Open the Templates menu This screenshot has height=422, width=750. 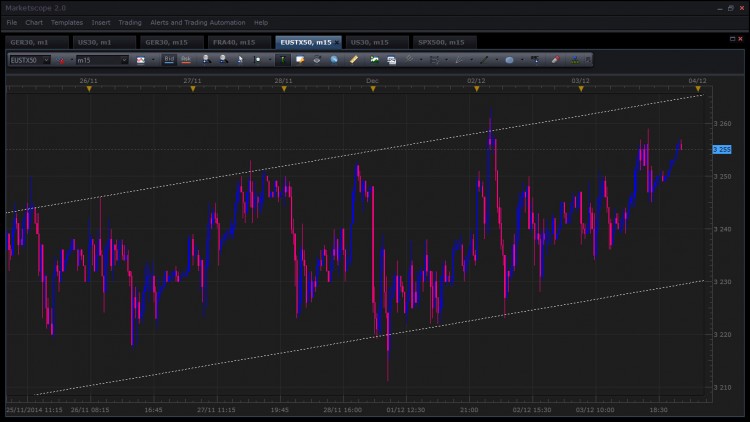click(67, 22)
